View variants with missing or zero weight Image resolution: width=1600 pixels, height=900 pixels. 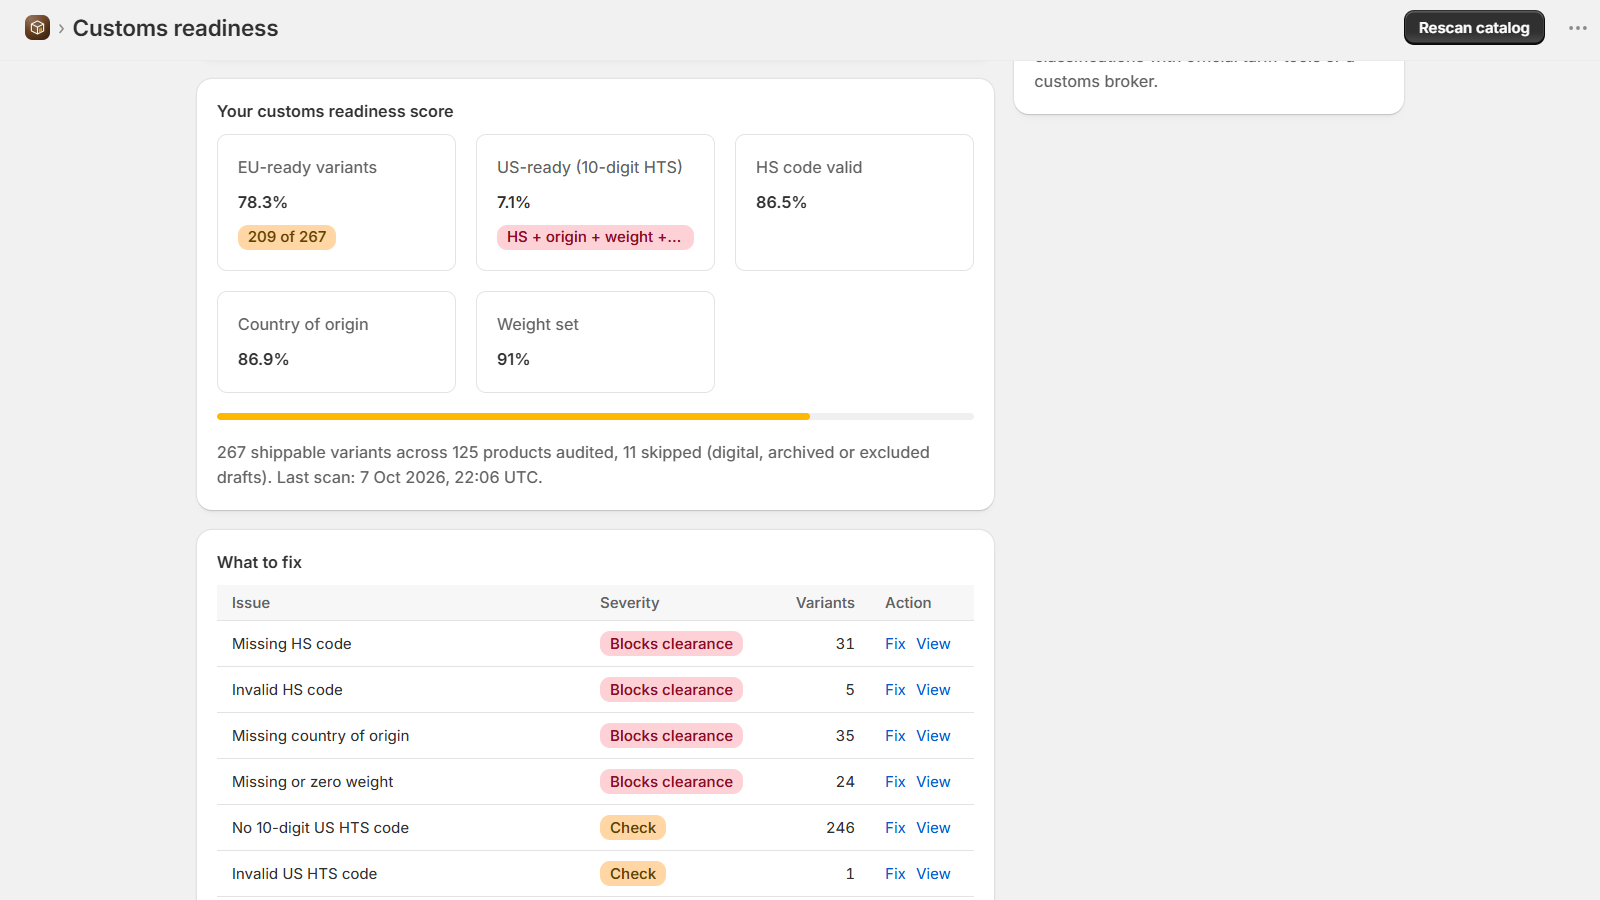tap(933, 782)
